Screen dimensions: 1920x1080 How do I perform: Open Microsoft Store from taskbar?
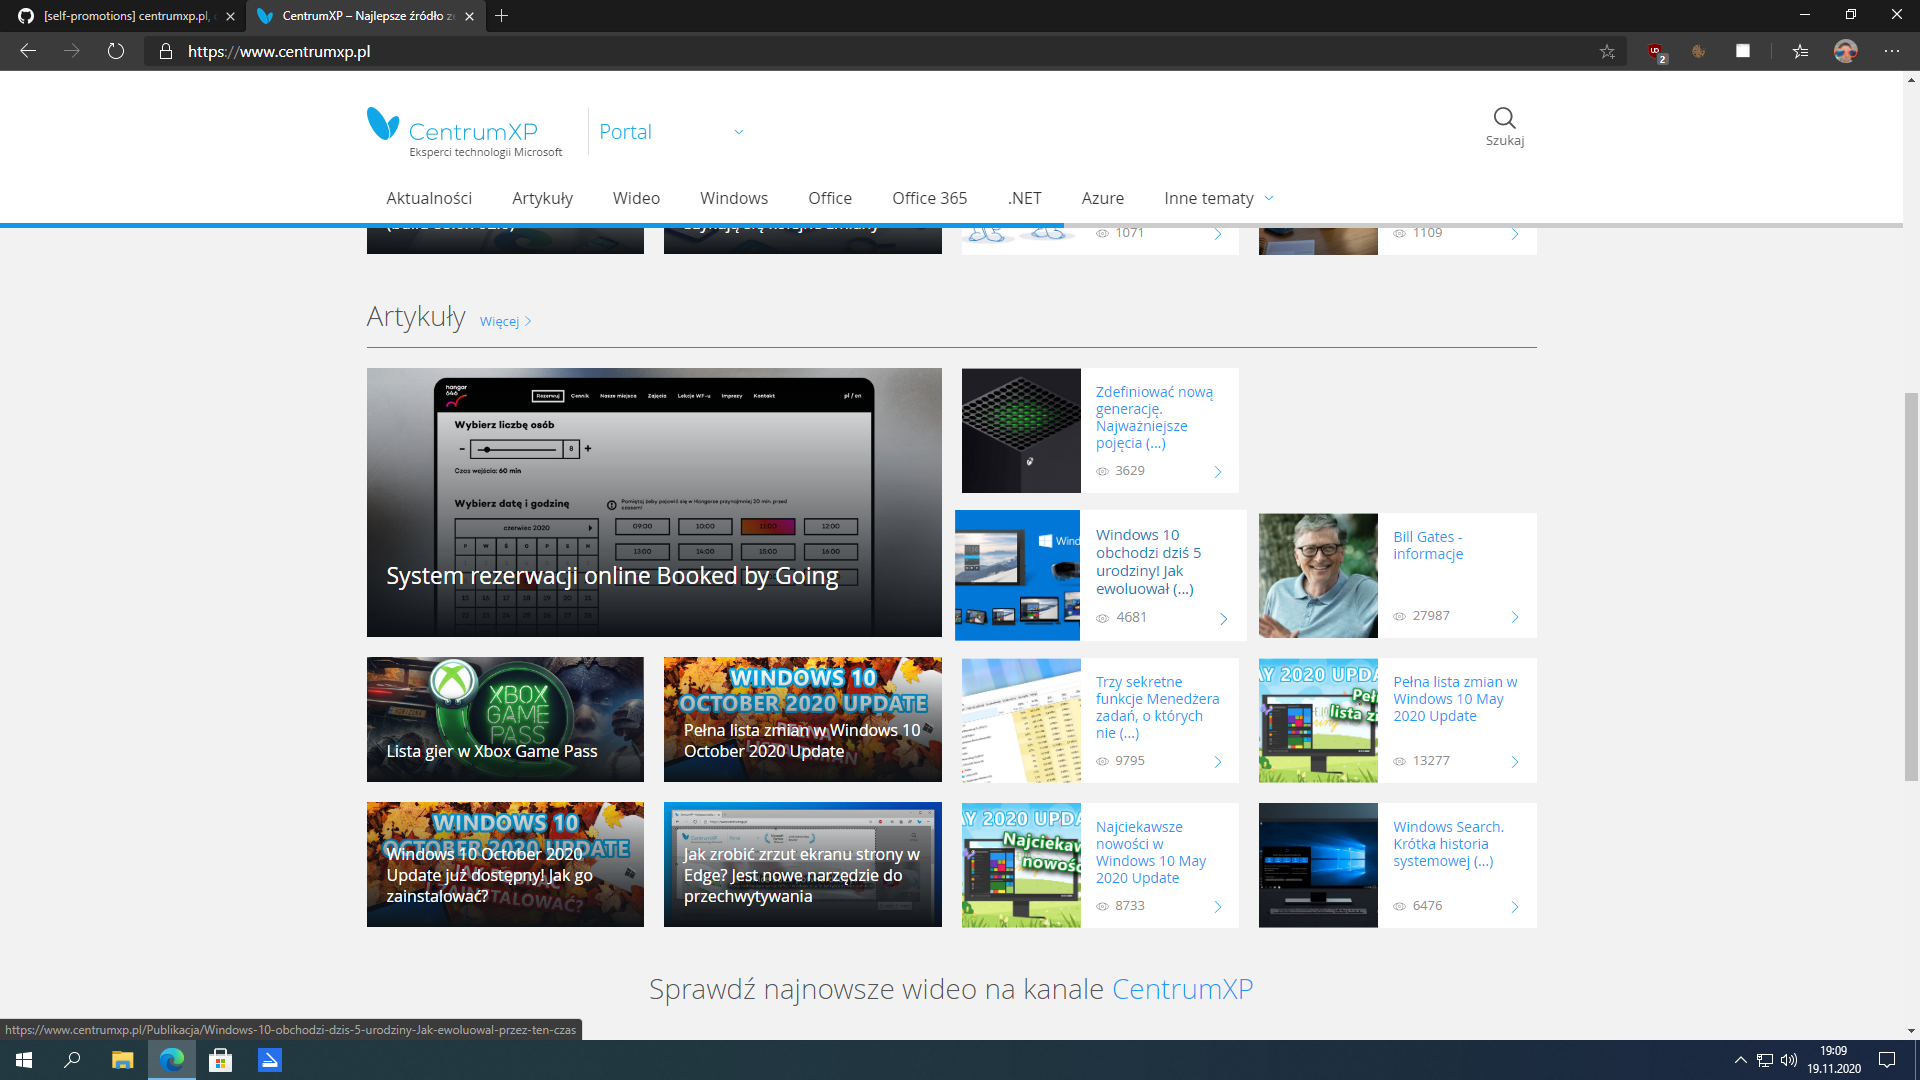click(220, 1060)
